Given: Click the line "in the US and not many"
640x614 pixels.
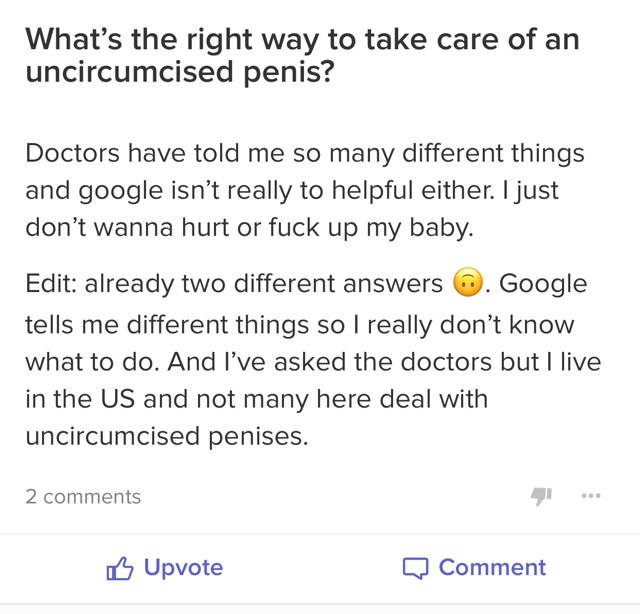Looking at the screenshot, I should [x=257, y=399].
